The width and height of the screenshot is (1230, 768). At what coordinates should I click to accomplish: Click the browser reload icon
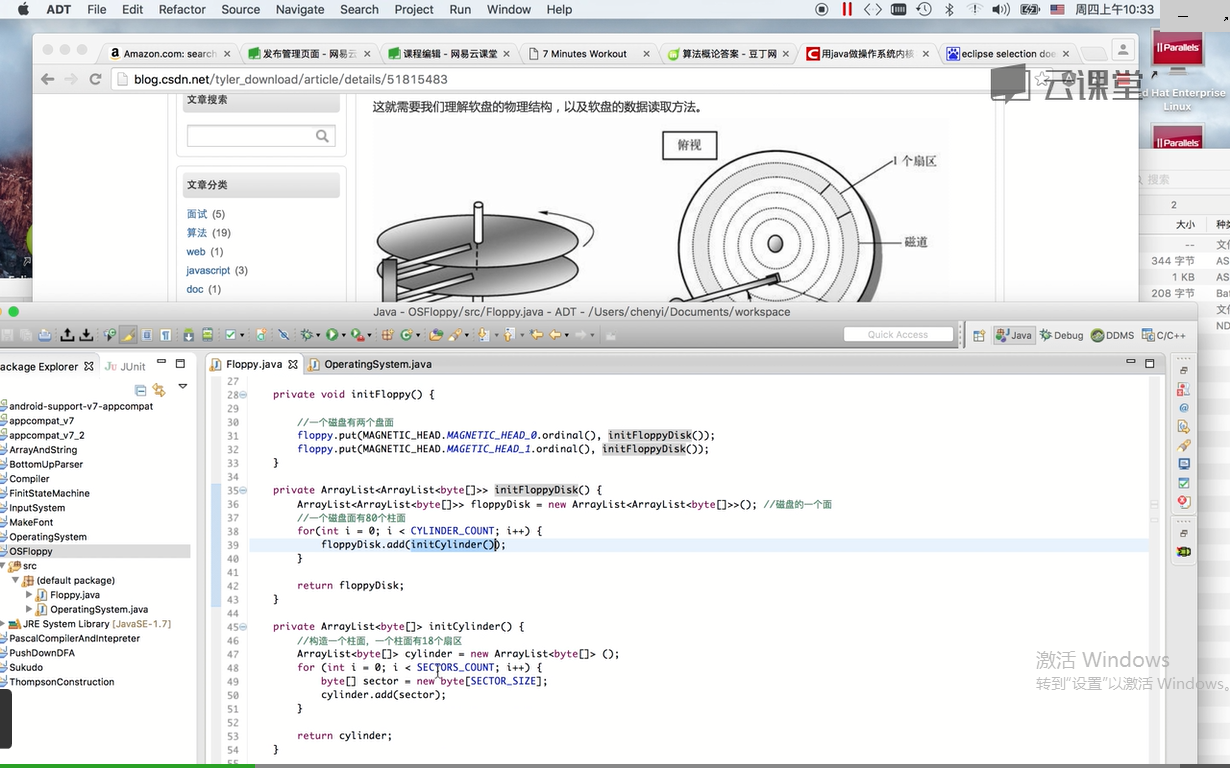(96, 79)
